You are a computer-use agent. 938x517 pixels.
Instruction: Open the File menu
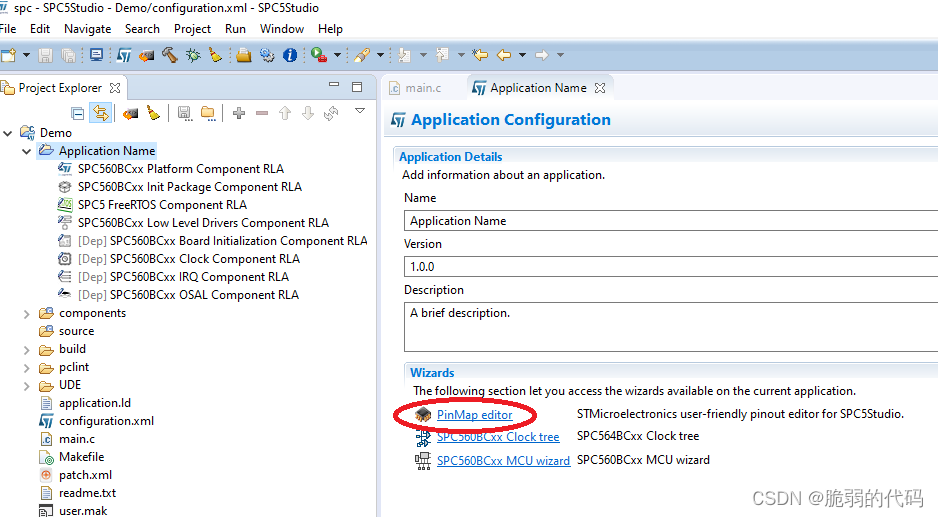[x=8, y=29]
